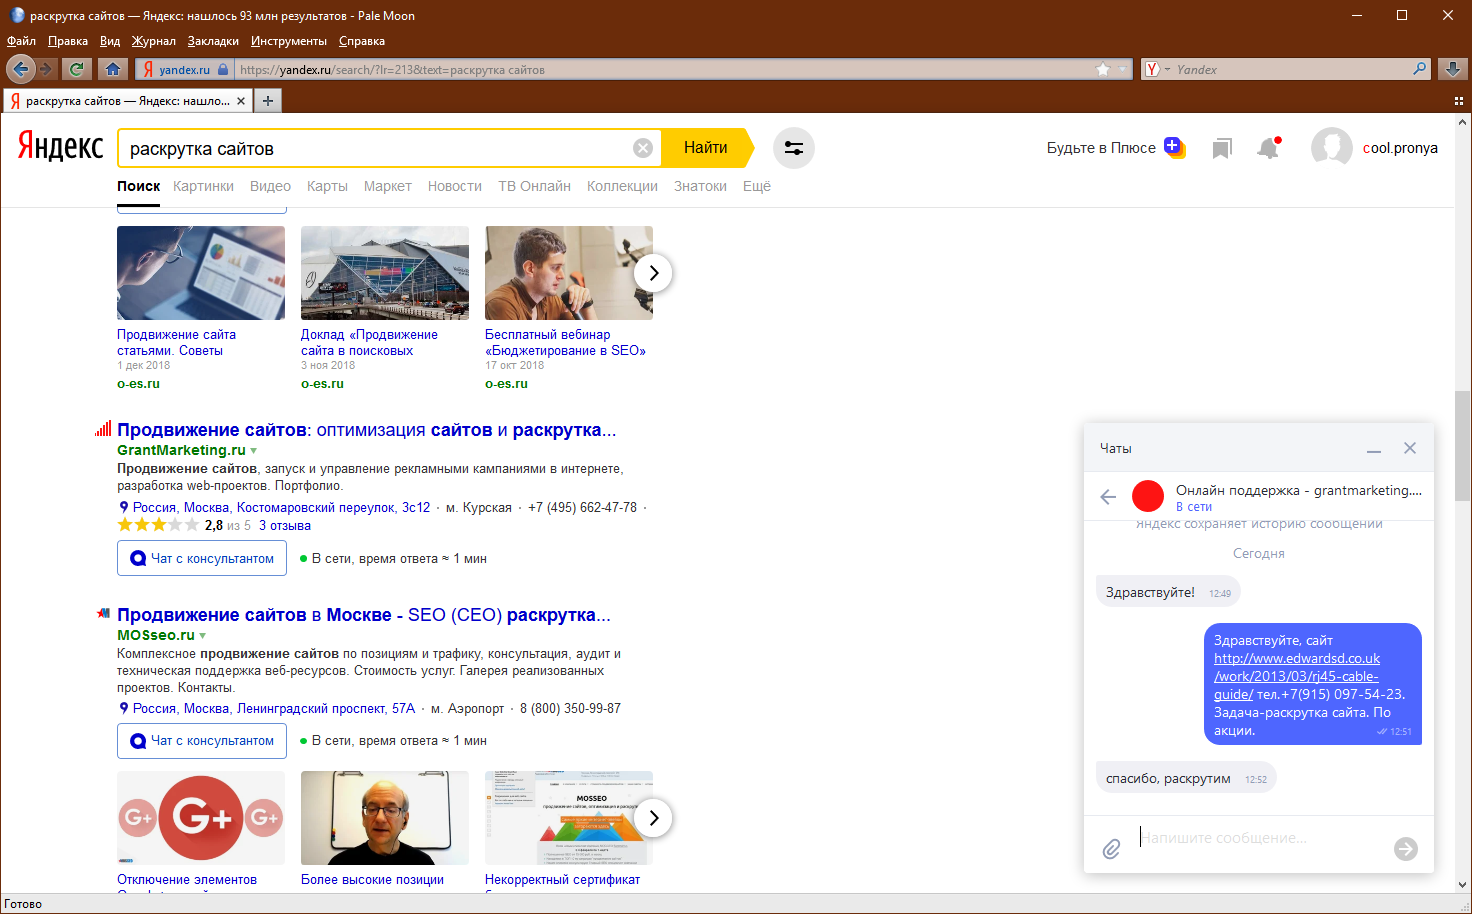Open the site identity lock icon
Viewport: 1472px width, 914px height.
pos(223,69)
